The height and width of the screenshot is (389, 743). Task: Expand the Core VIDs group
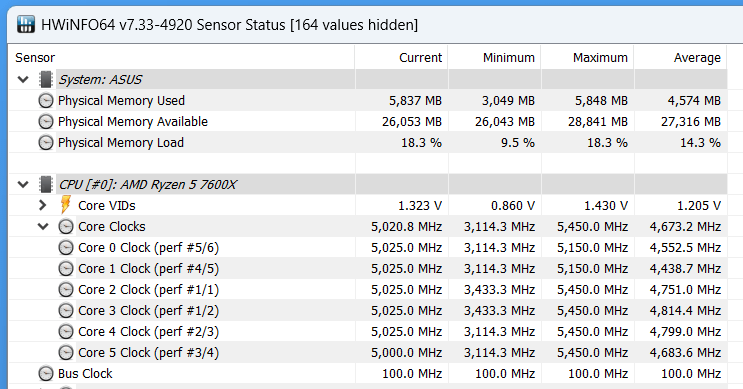(43, 205)
